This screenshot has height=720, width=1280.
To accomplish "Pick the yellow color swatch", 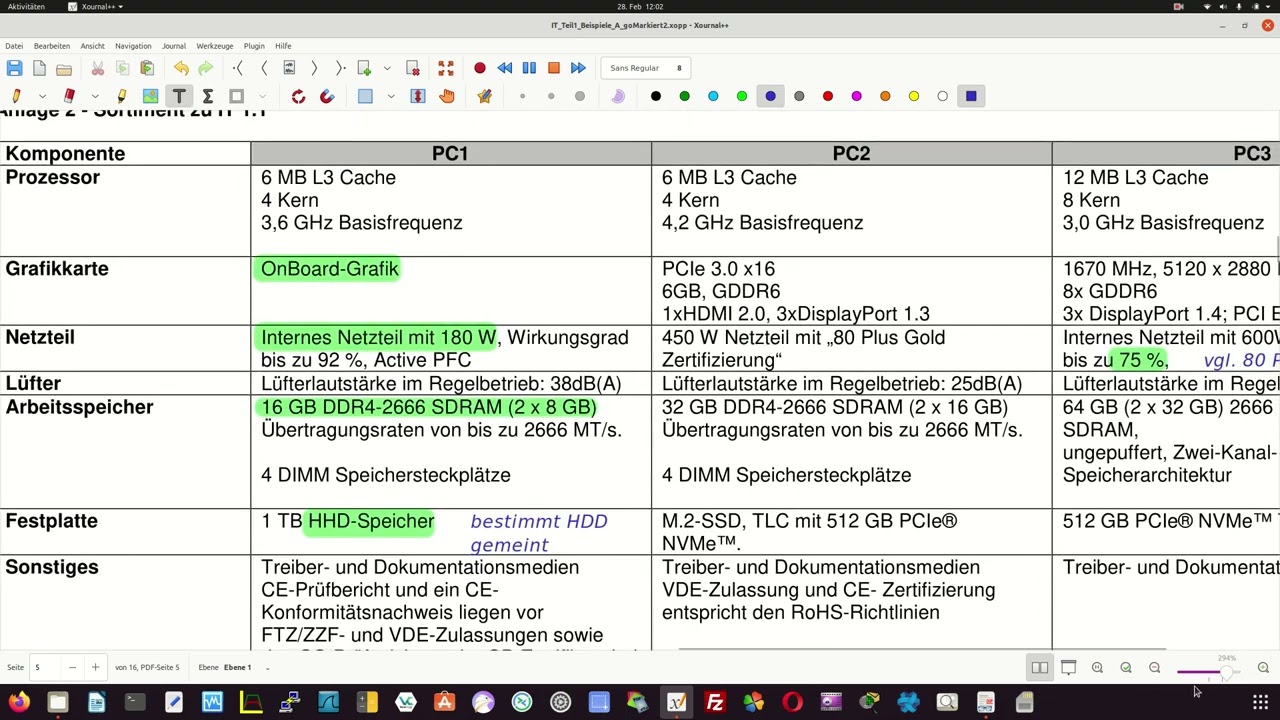I will [x=914, y=96].
